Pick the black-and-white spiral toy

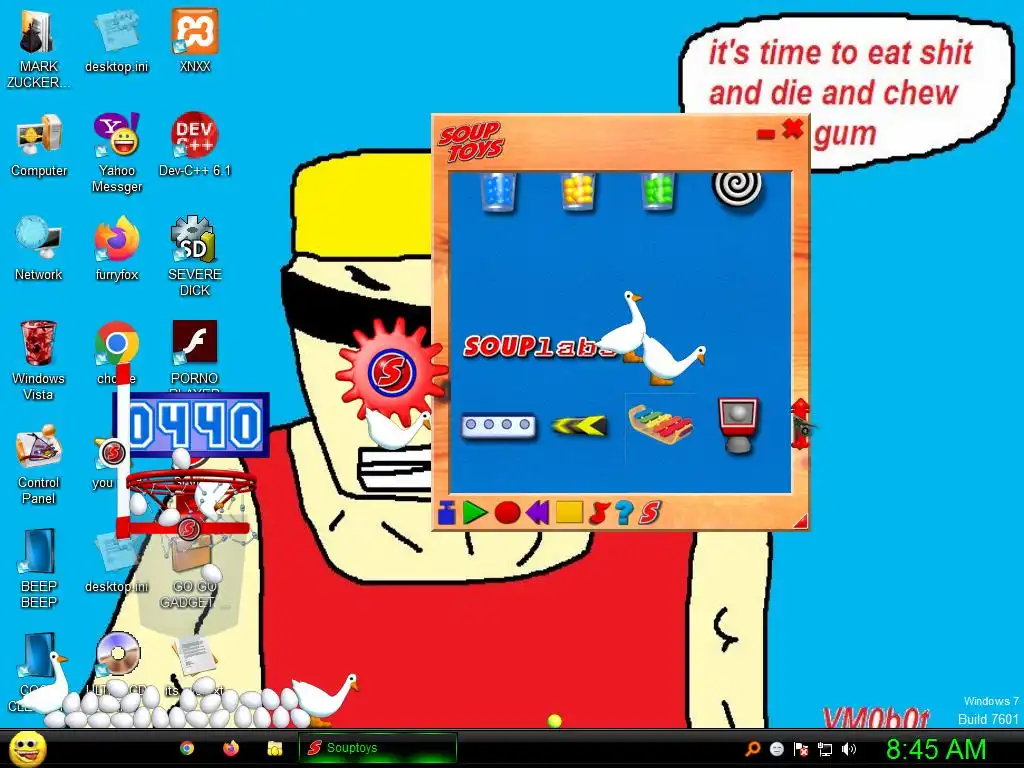pos(737,189)
